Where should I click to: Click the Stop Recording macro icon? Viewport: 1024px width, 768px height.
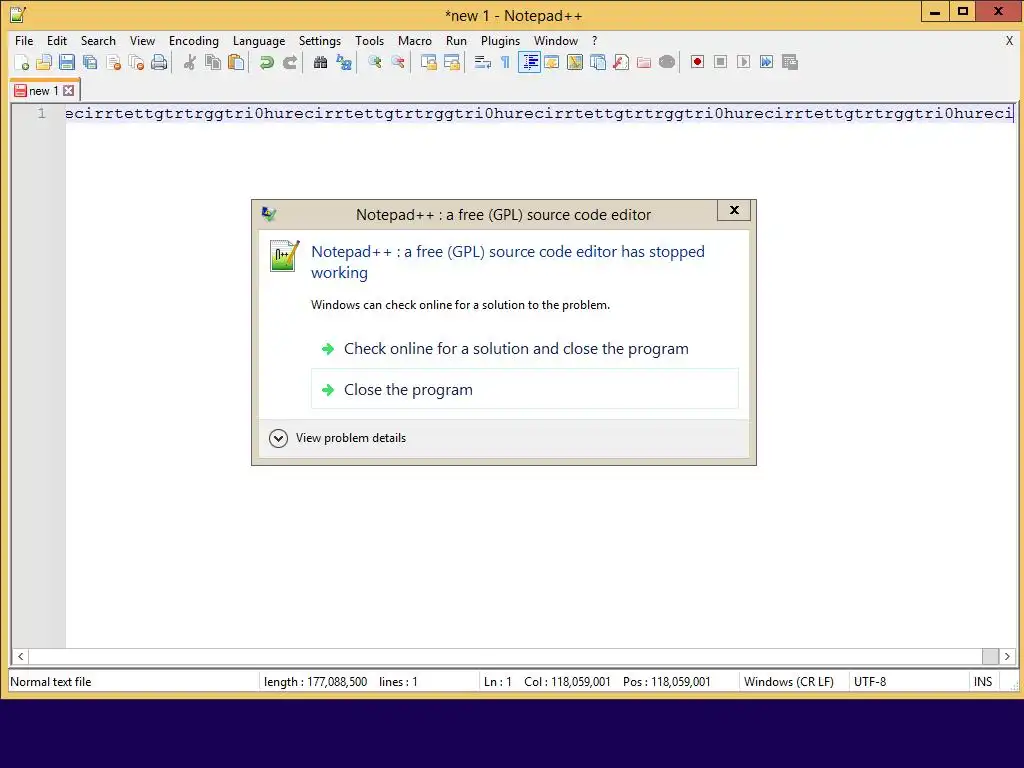click(720, 62)
